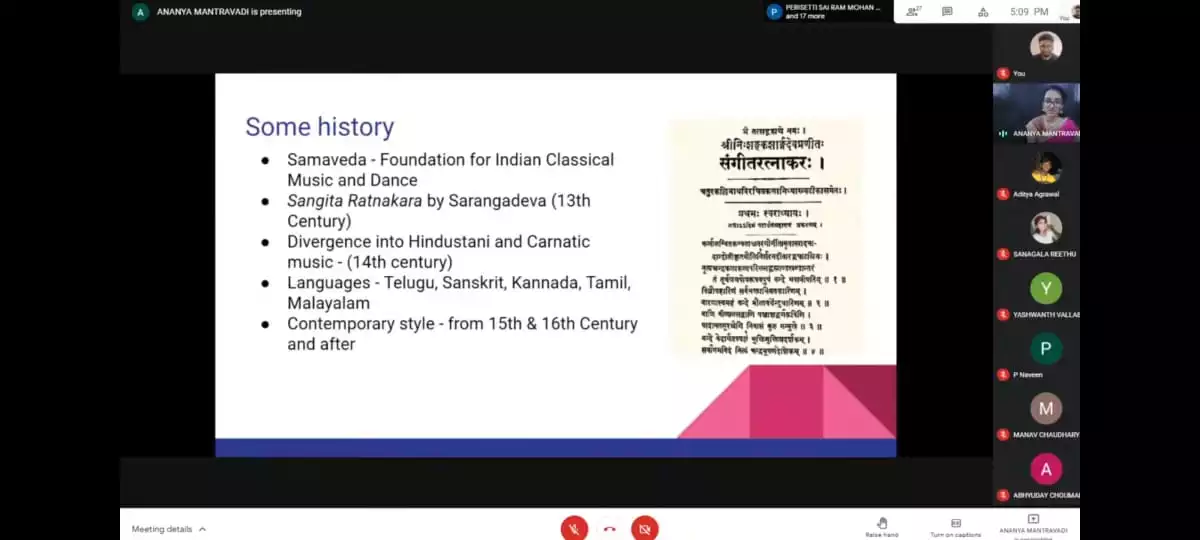Select Yashwanth's green Y avatar tile
1200x540 pixels.
coord(1045,290)
